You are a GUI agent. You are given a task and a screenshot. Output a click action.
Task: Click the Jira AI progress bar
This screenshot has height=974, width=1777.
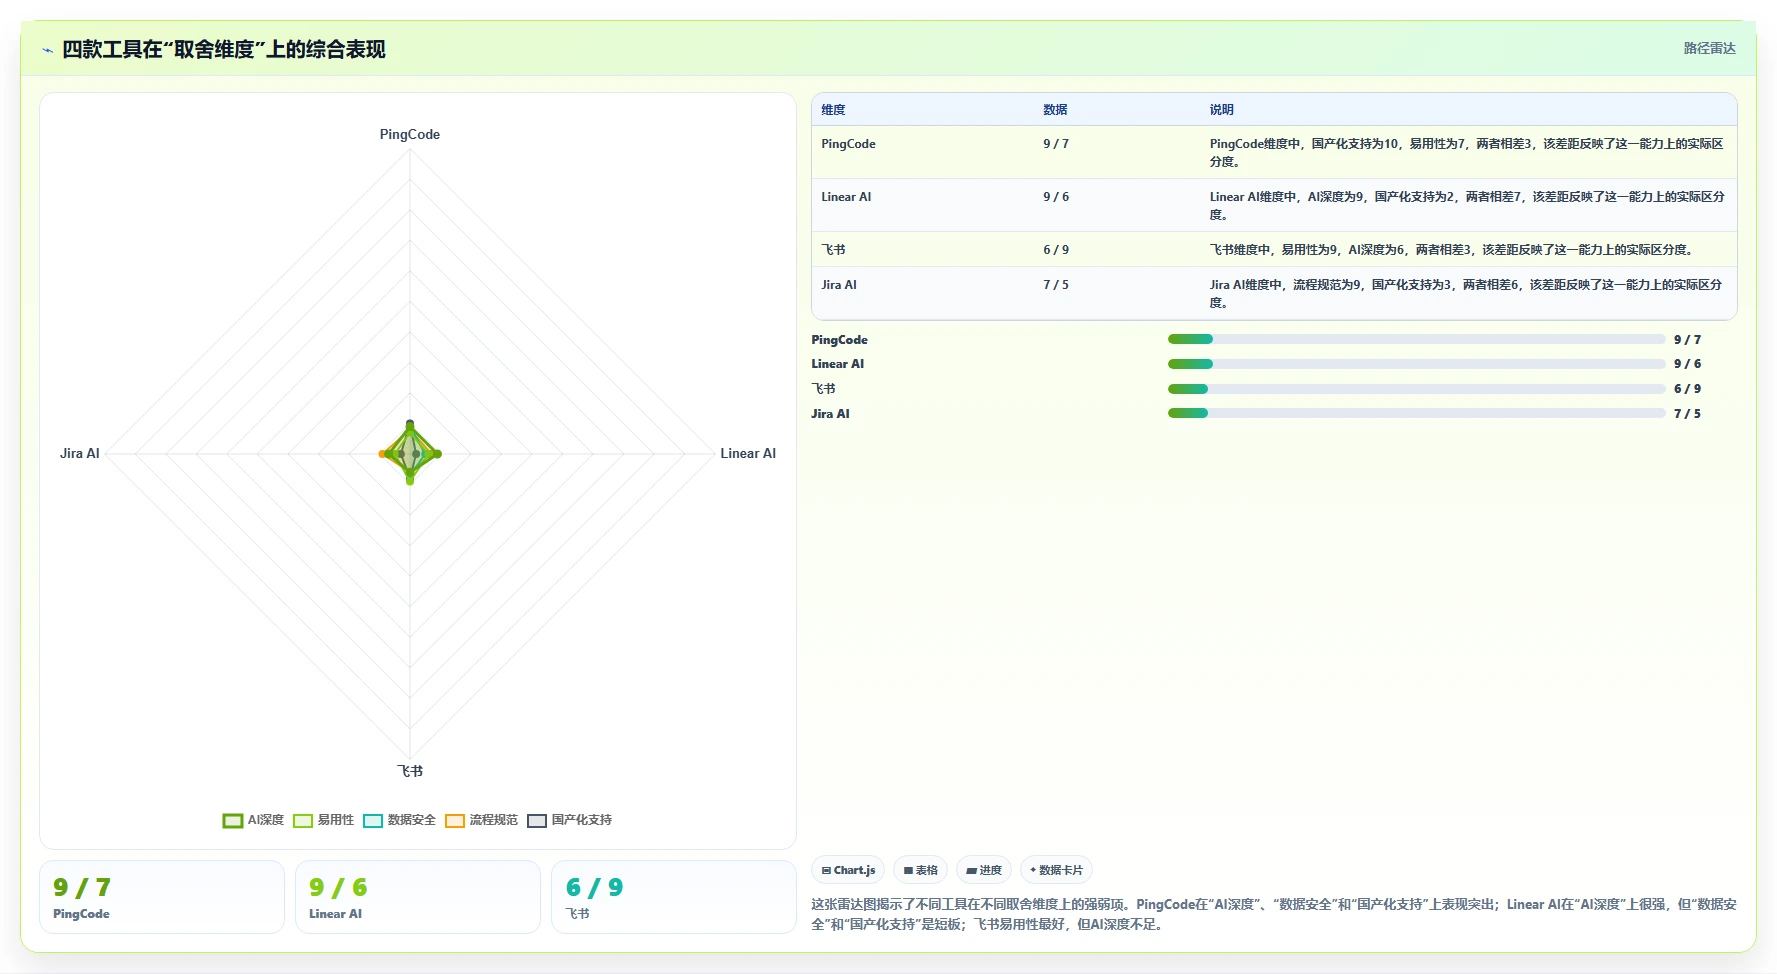1416,413
